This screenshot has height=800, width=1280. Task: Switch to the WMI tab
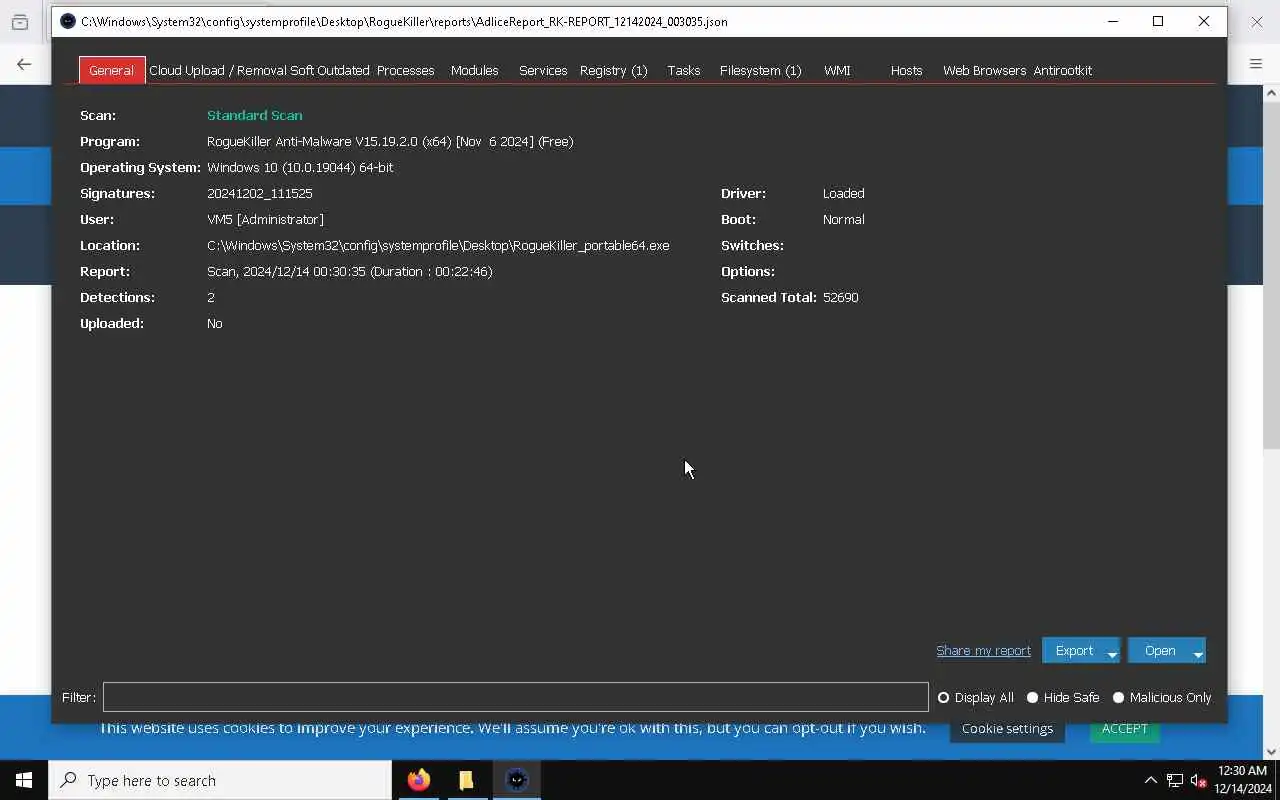(837, 70)
